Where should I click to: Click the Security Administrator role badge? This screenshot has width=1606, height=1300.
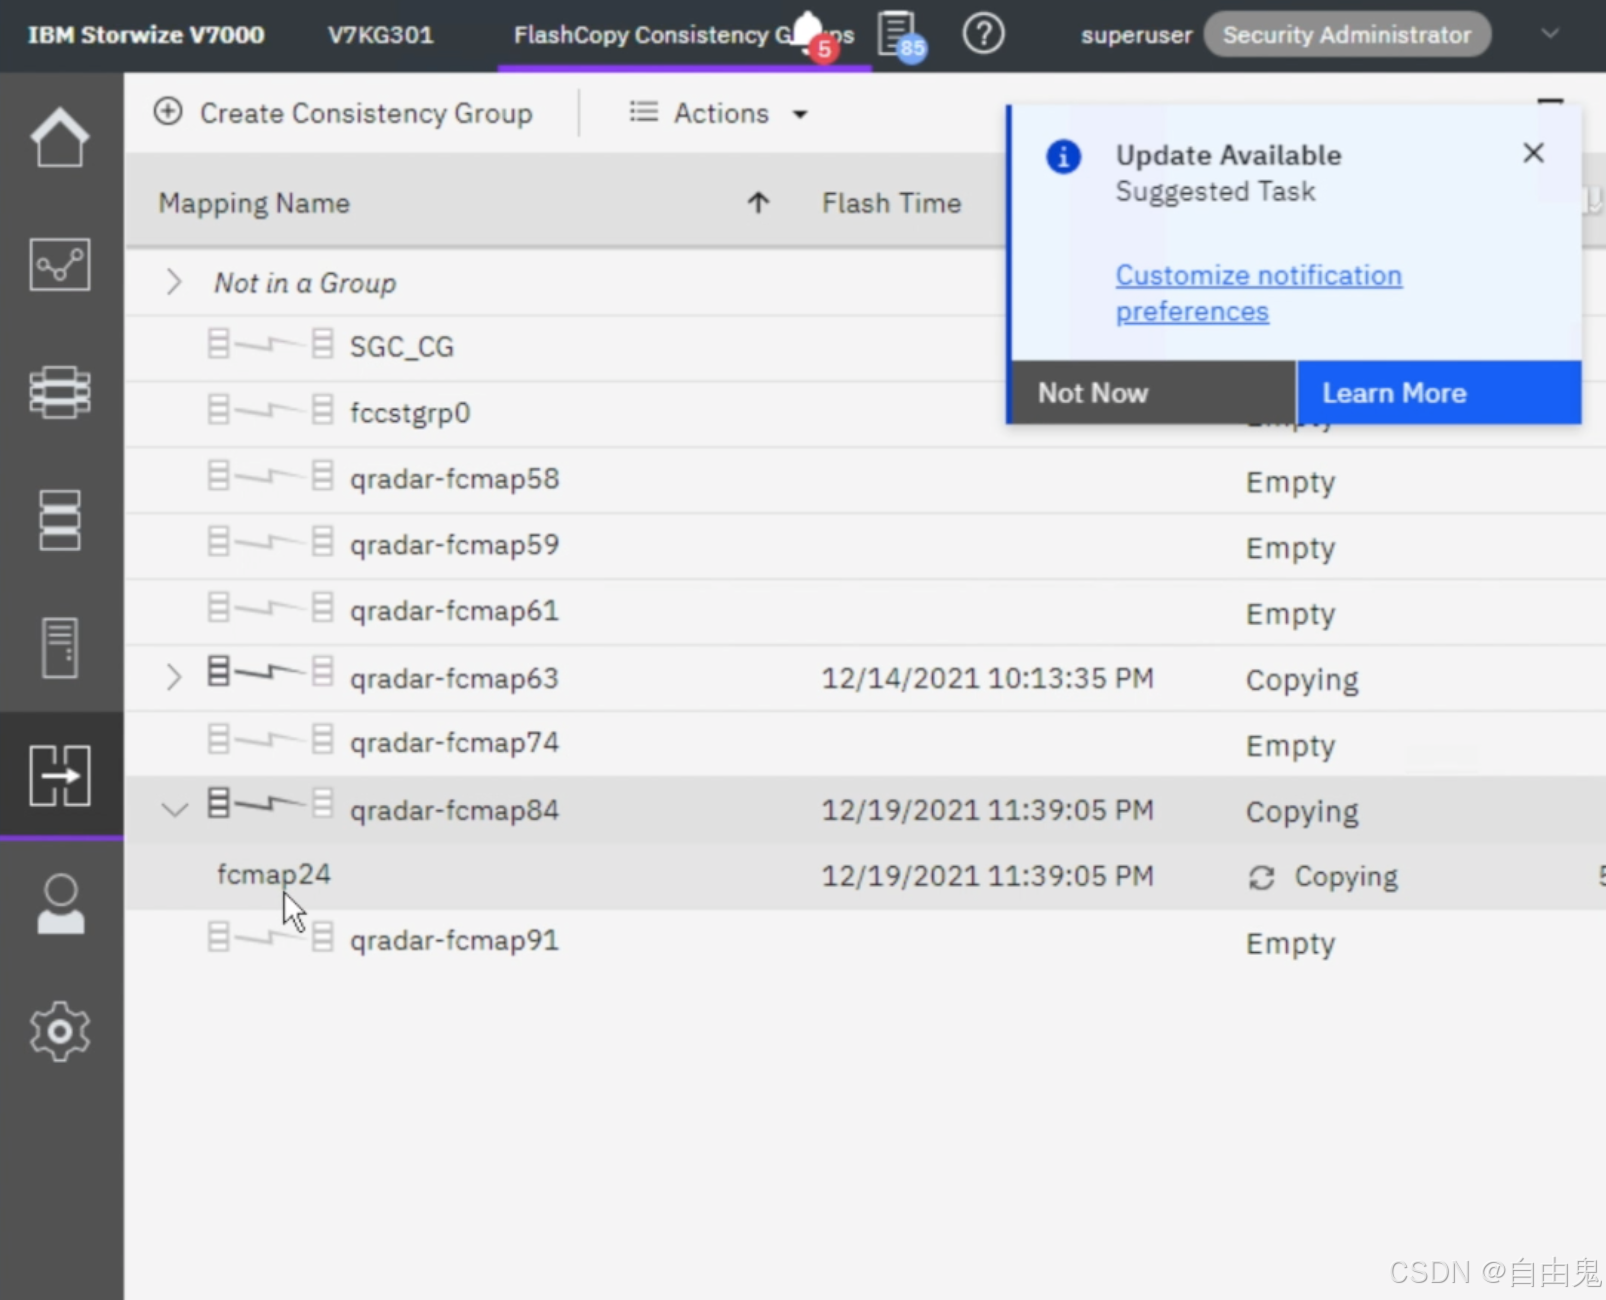pyautogui.click(x=1347, y=35)
